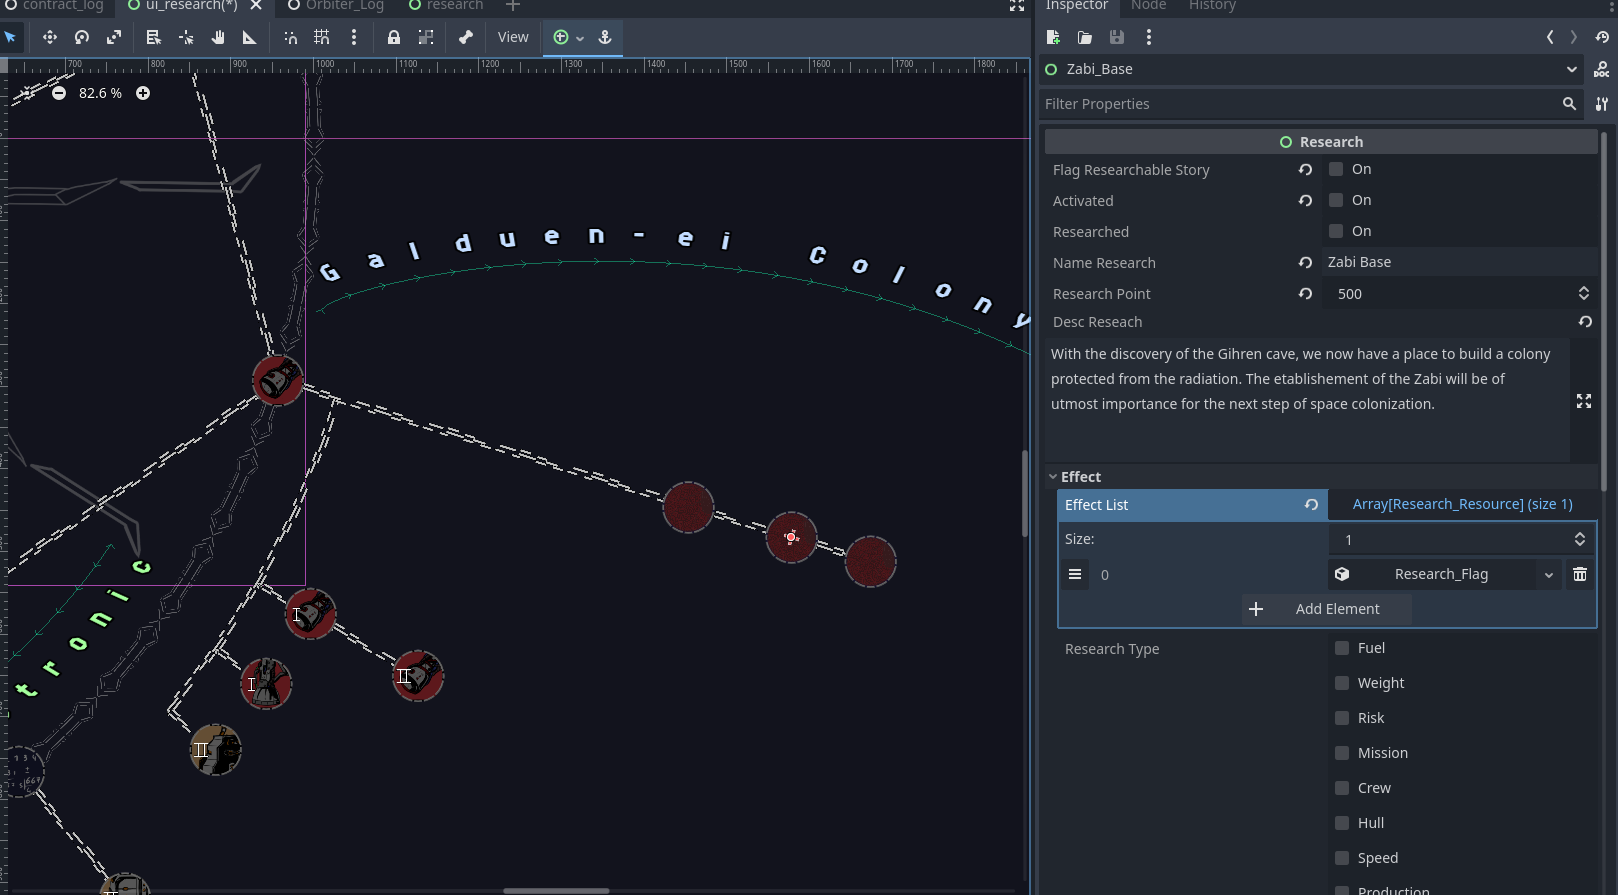Enable Flag Researchable Story checkbox
This screenshot has height=895, width=1618.
[1336, 169]
